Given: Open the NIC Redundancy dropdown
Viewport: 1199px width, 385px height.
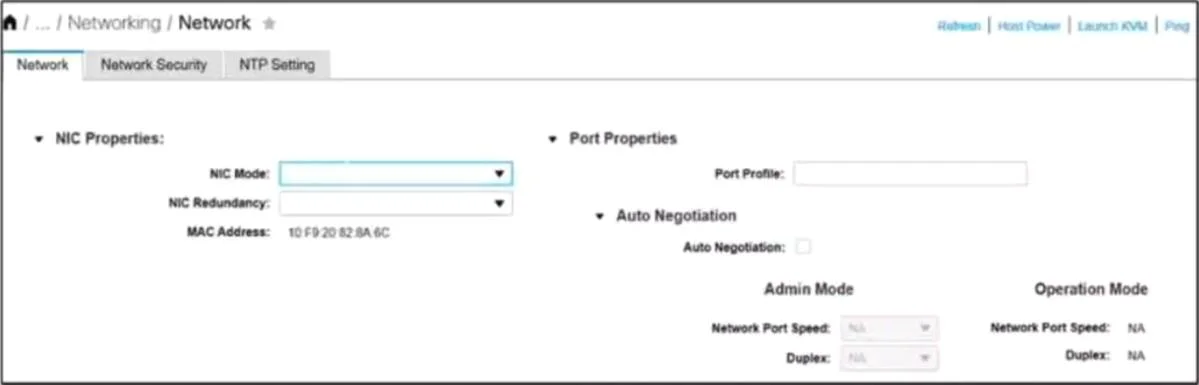Looking at the screenshot, I should (396, 204).
